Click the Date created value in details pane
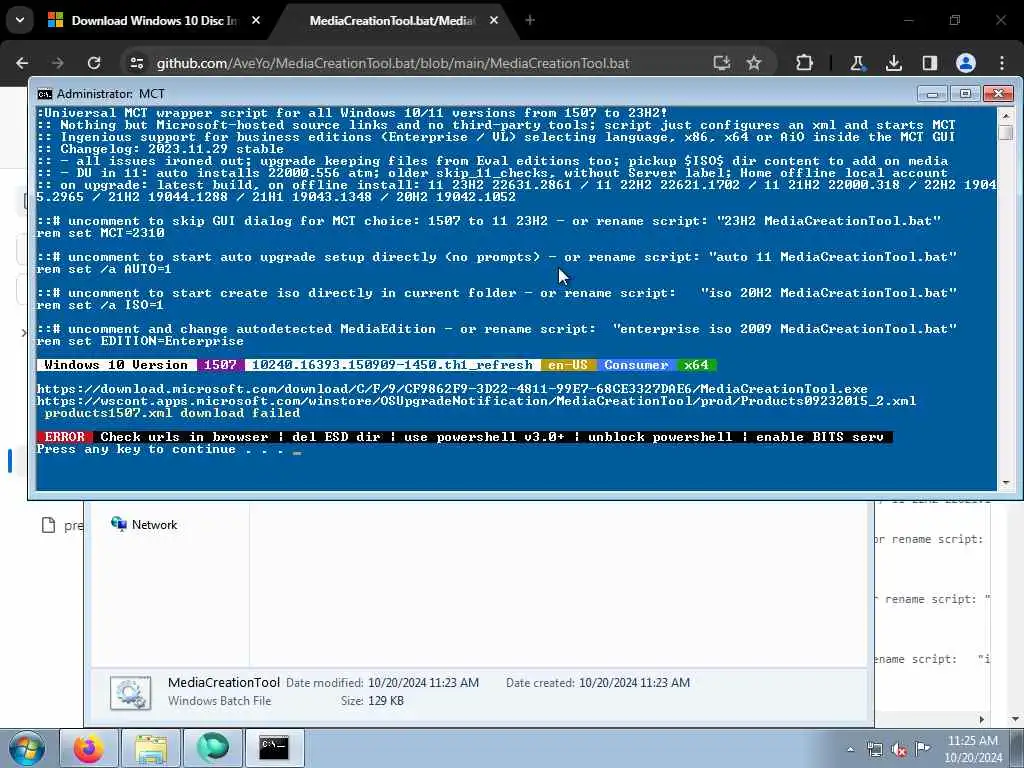1024x768 pixels. pyautogui.click(x=634, y=683)
